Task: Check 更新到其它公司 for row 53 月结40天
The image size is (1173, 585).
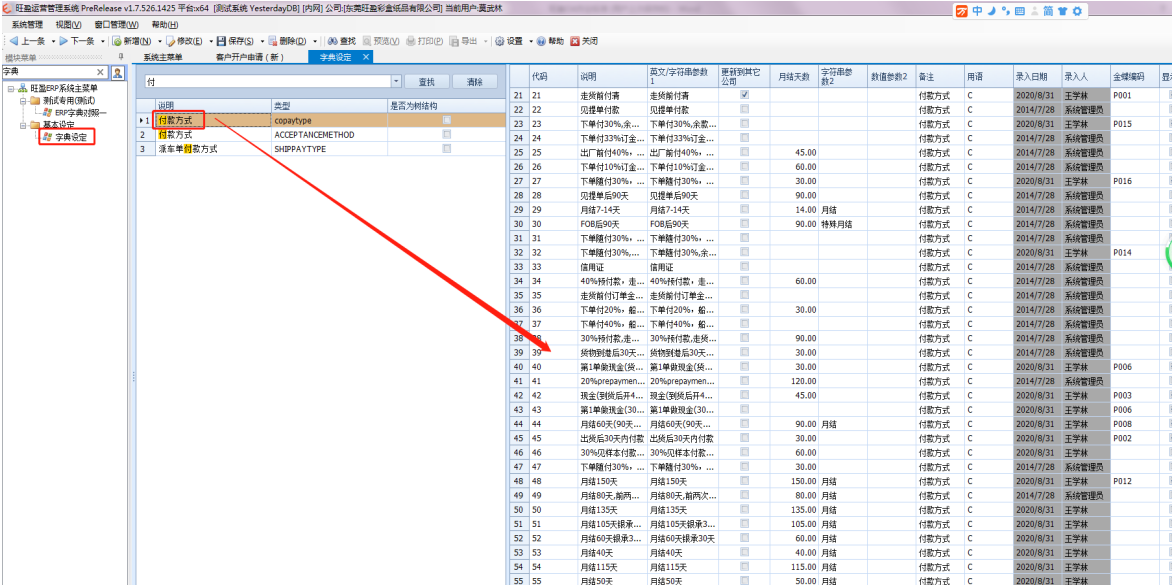Action: (744, 551)
